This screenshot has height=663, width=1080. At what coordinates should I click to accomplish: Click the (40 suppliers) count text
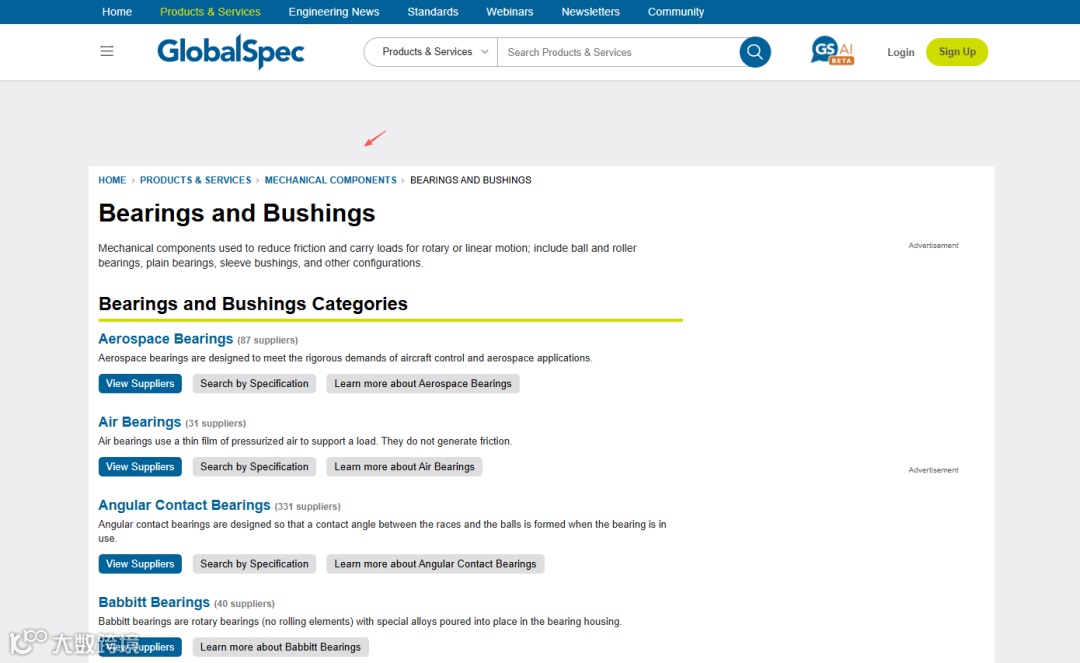coord(244,604)
